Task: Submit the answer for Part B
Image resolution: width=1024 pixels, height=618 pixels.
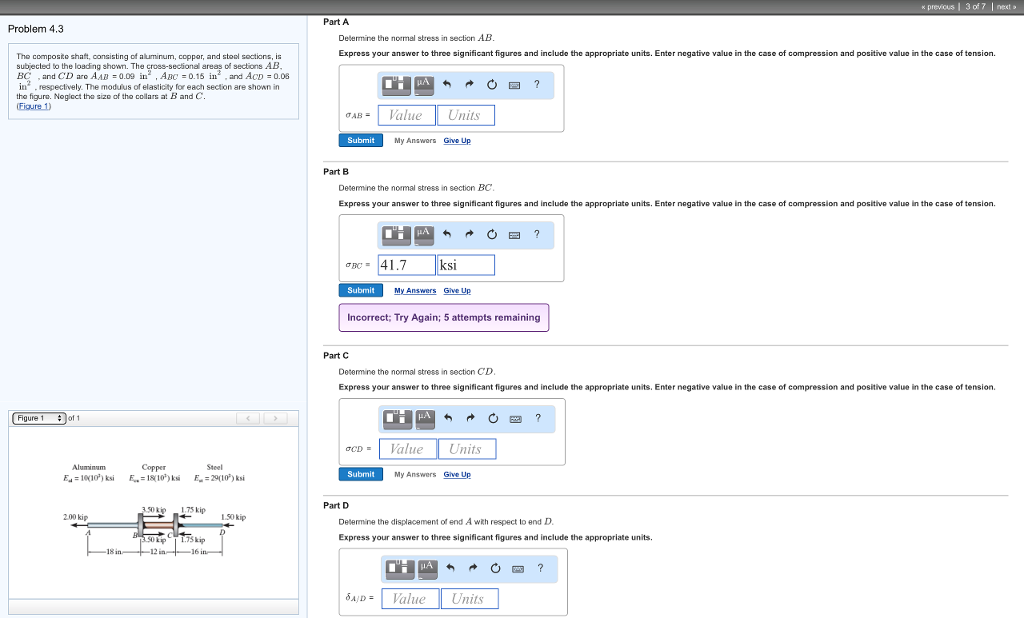Action: click(360, 290)
